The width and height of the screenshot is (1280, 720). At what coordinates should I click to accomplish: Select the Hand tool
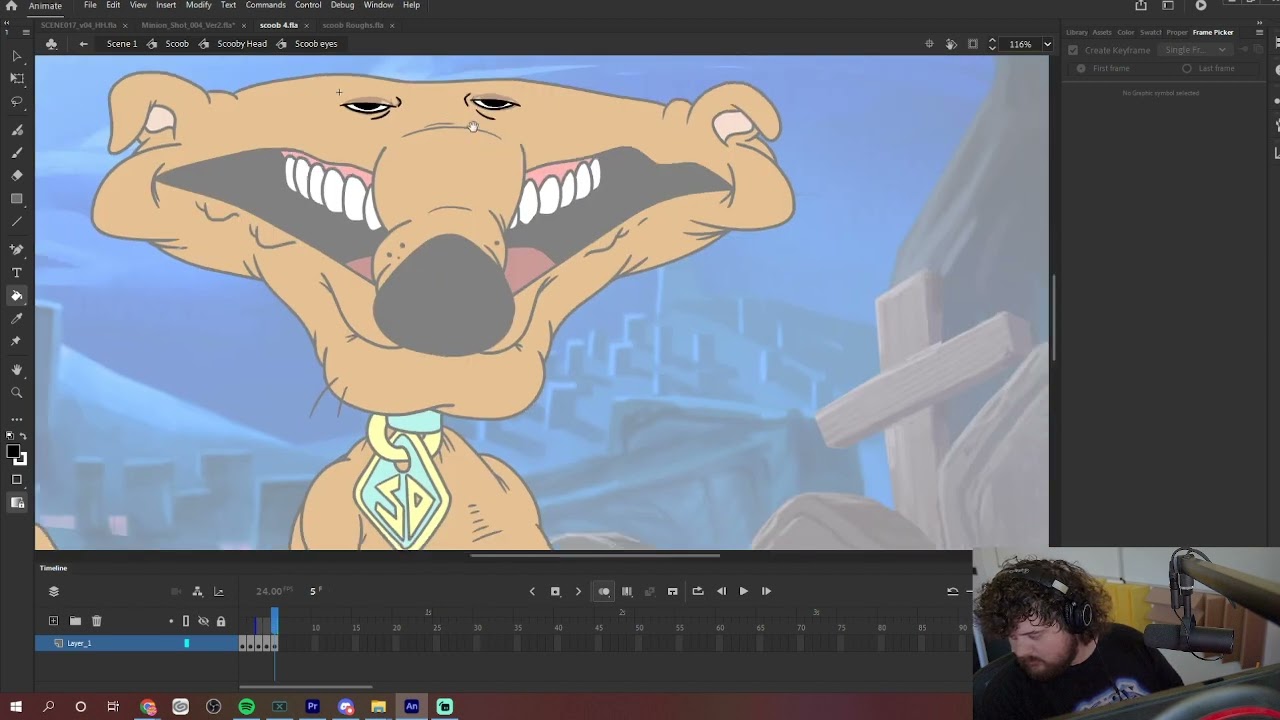point(17,369)
